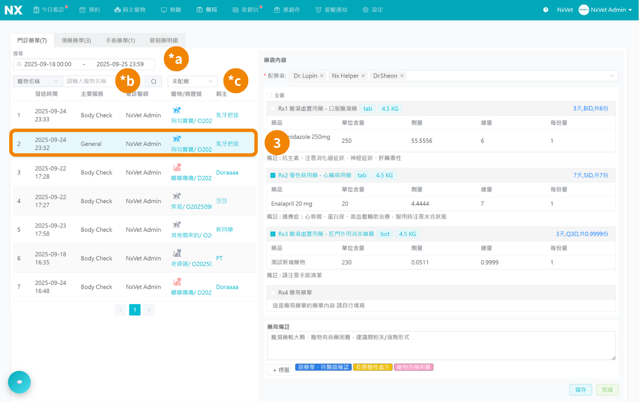Click the pink pharmacy note tag
This screenshot has width=640, height=403.
(414, 367)
